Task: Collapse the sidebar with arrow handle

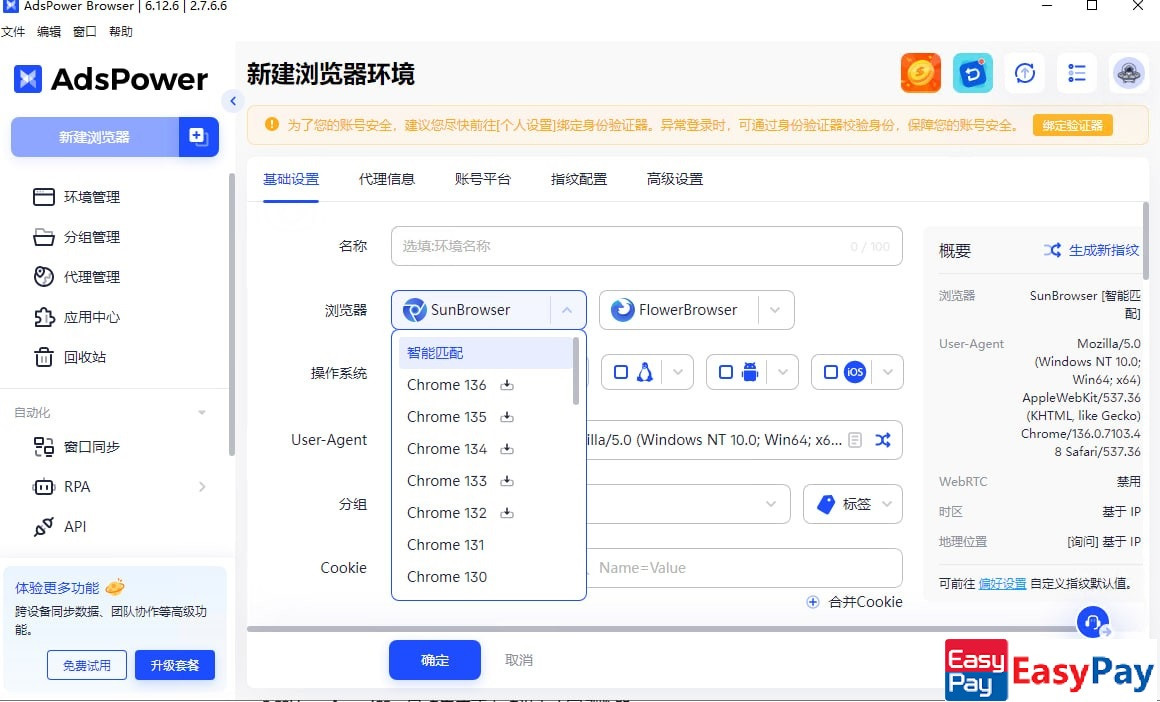Action: pyautogui.click(x=233, y=101)
